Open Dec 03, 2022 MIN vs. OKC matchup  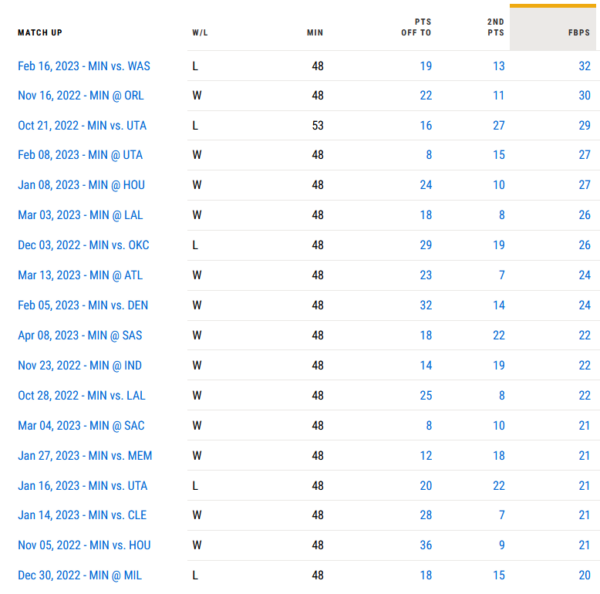84,245
